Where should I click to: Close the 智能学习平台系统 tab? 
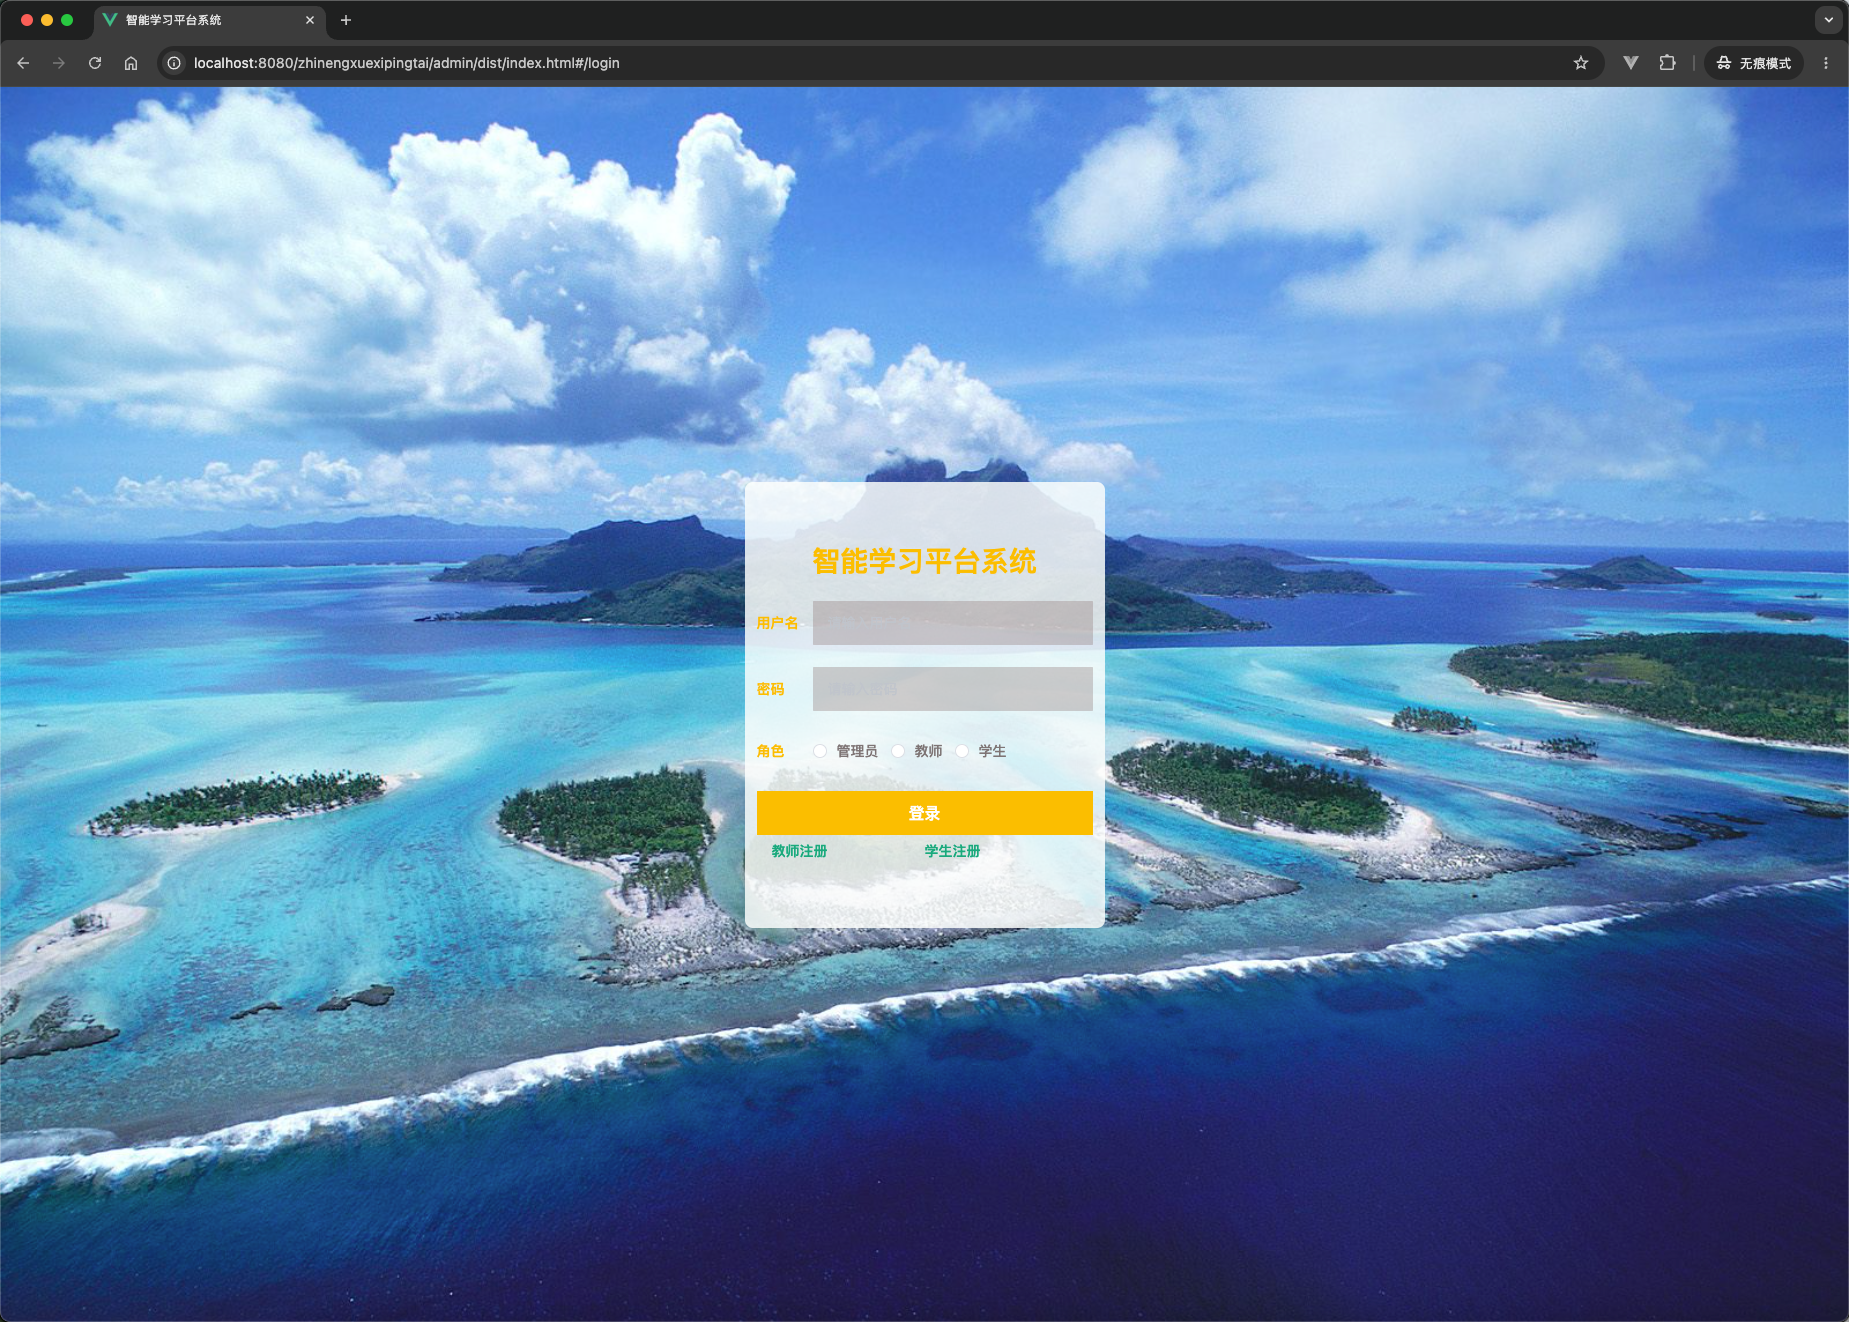click(x=310, y=20)
